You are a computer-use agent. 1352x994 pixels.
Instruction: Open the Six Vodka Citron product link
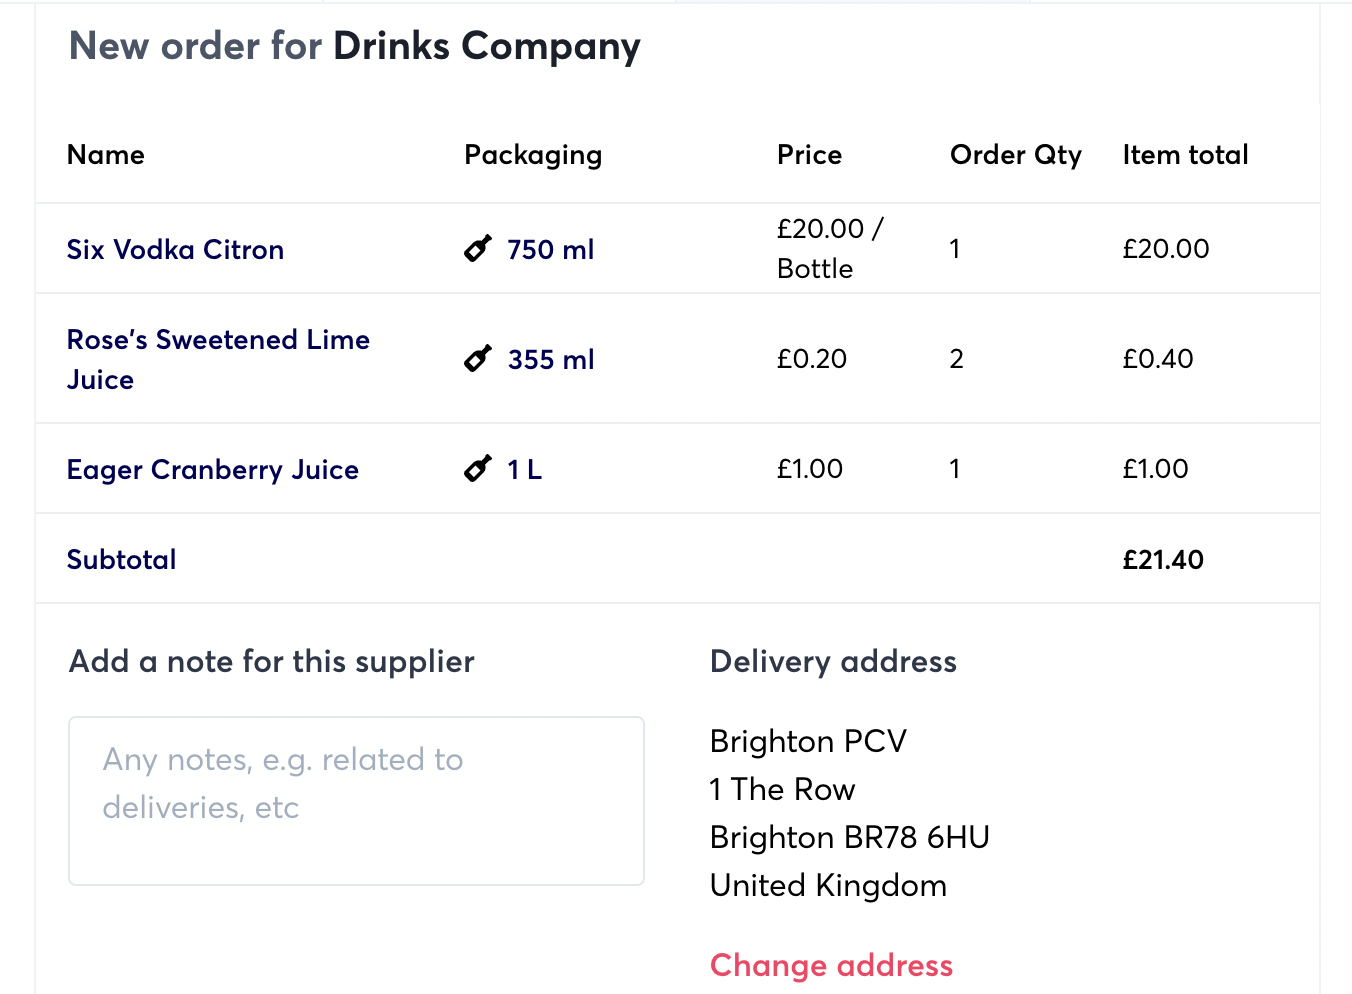(175, 250)
